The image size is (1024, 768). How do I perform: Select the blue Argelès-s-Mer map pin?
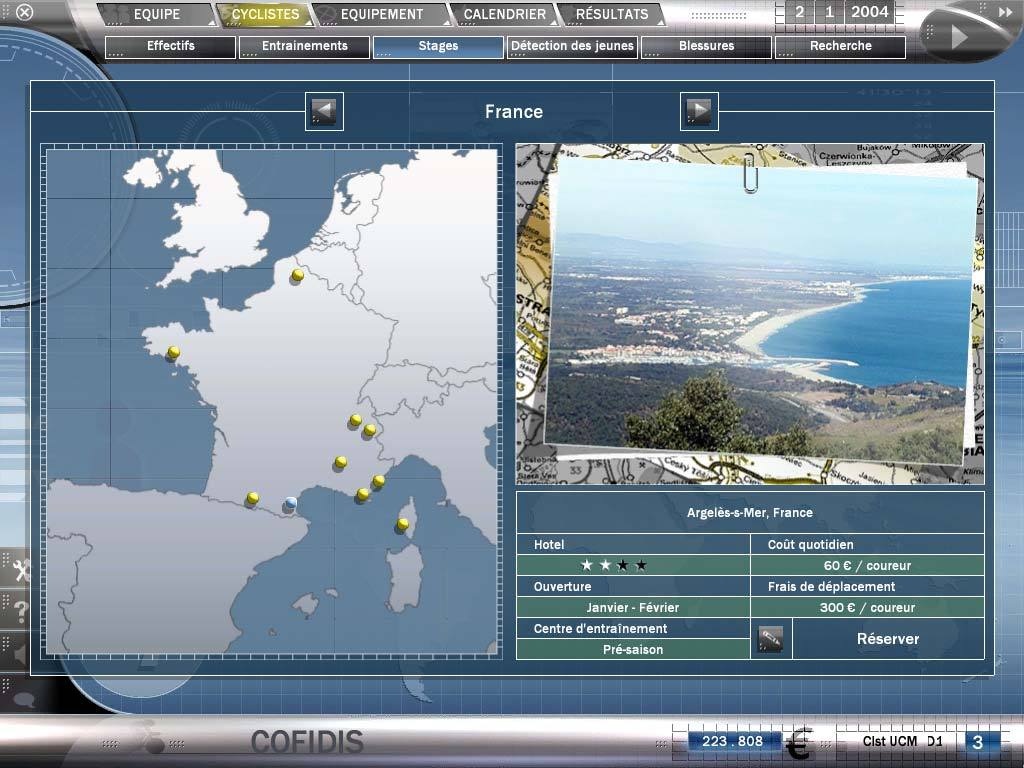point(291,502)
